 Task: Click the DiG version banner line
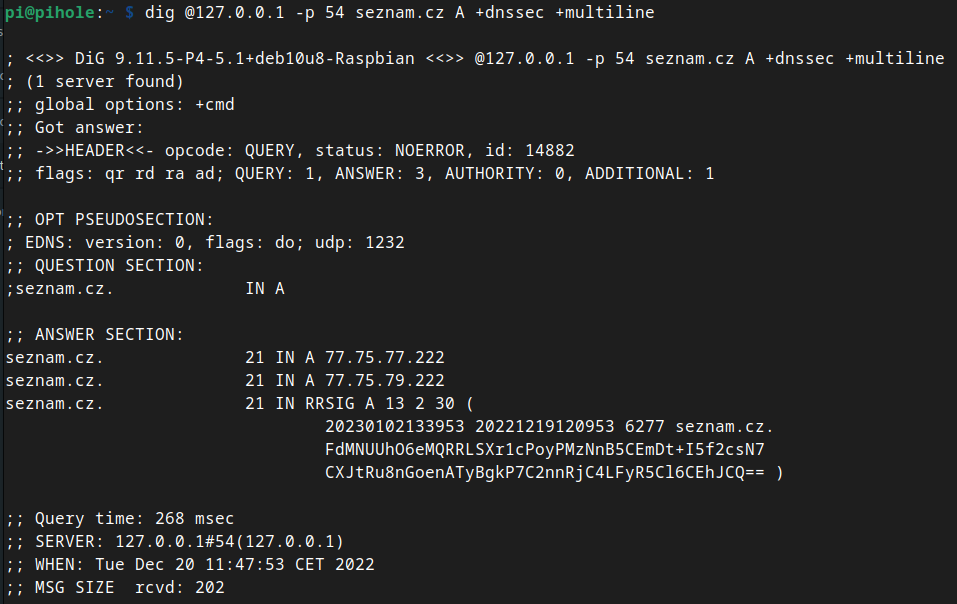click(475, 58)
